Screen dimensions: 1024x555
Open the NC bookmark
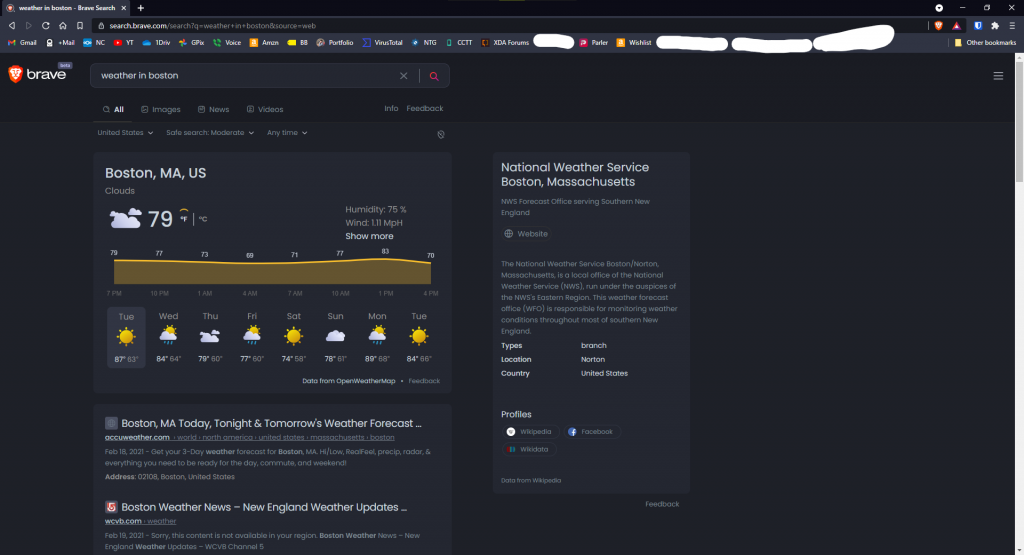pyautogui.click(x=94, y=42)
